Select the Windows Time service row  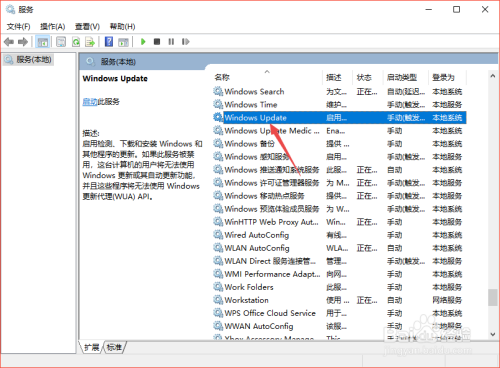[339, 104]
